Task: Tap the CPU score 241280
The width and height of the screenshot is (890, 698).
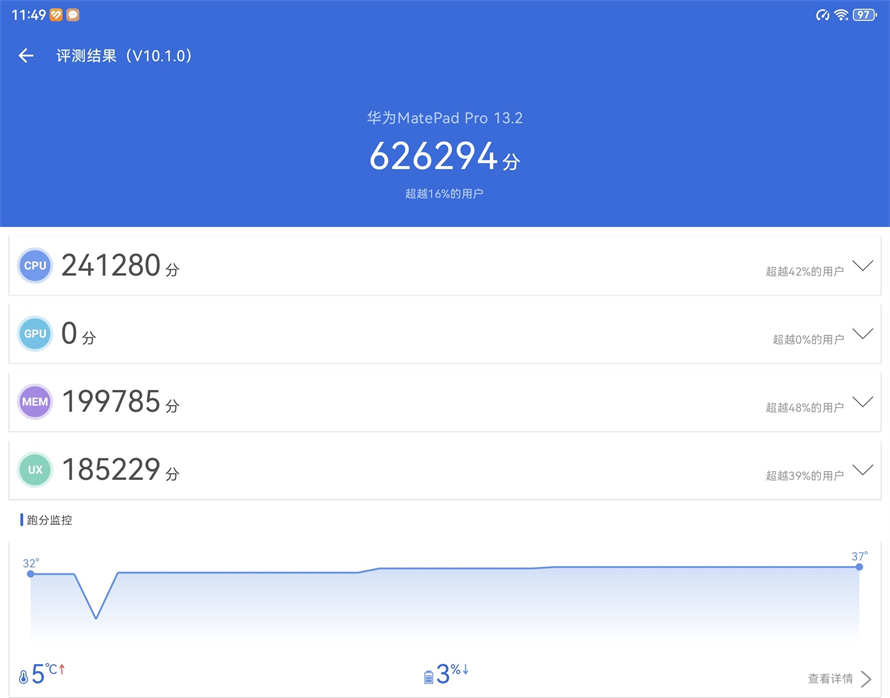Action: [111, 266]
